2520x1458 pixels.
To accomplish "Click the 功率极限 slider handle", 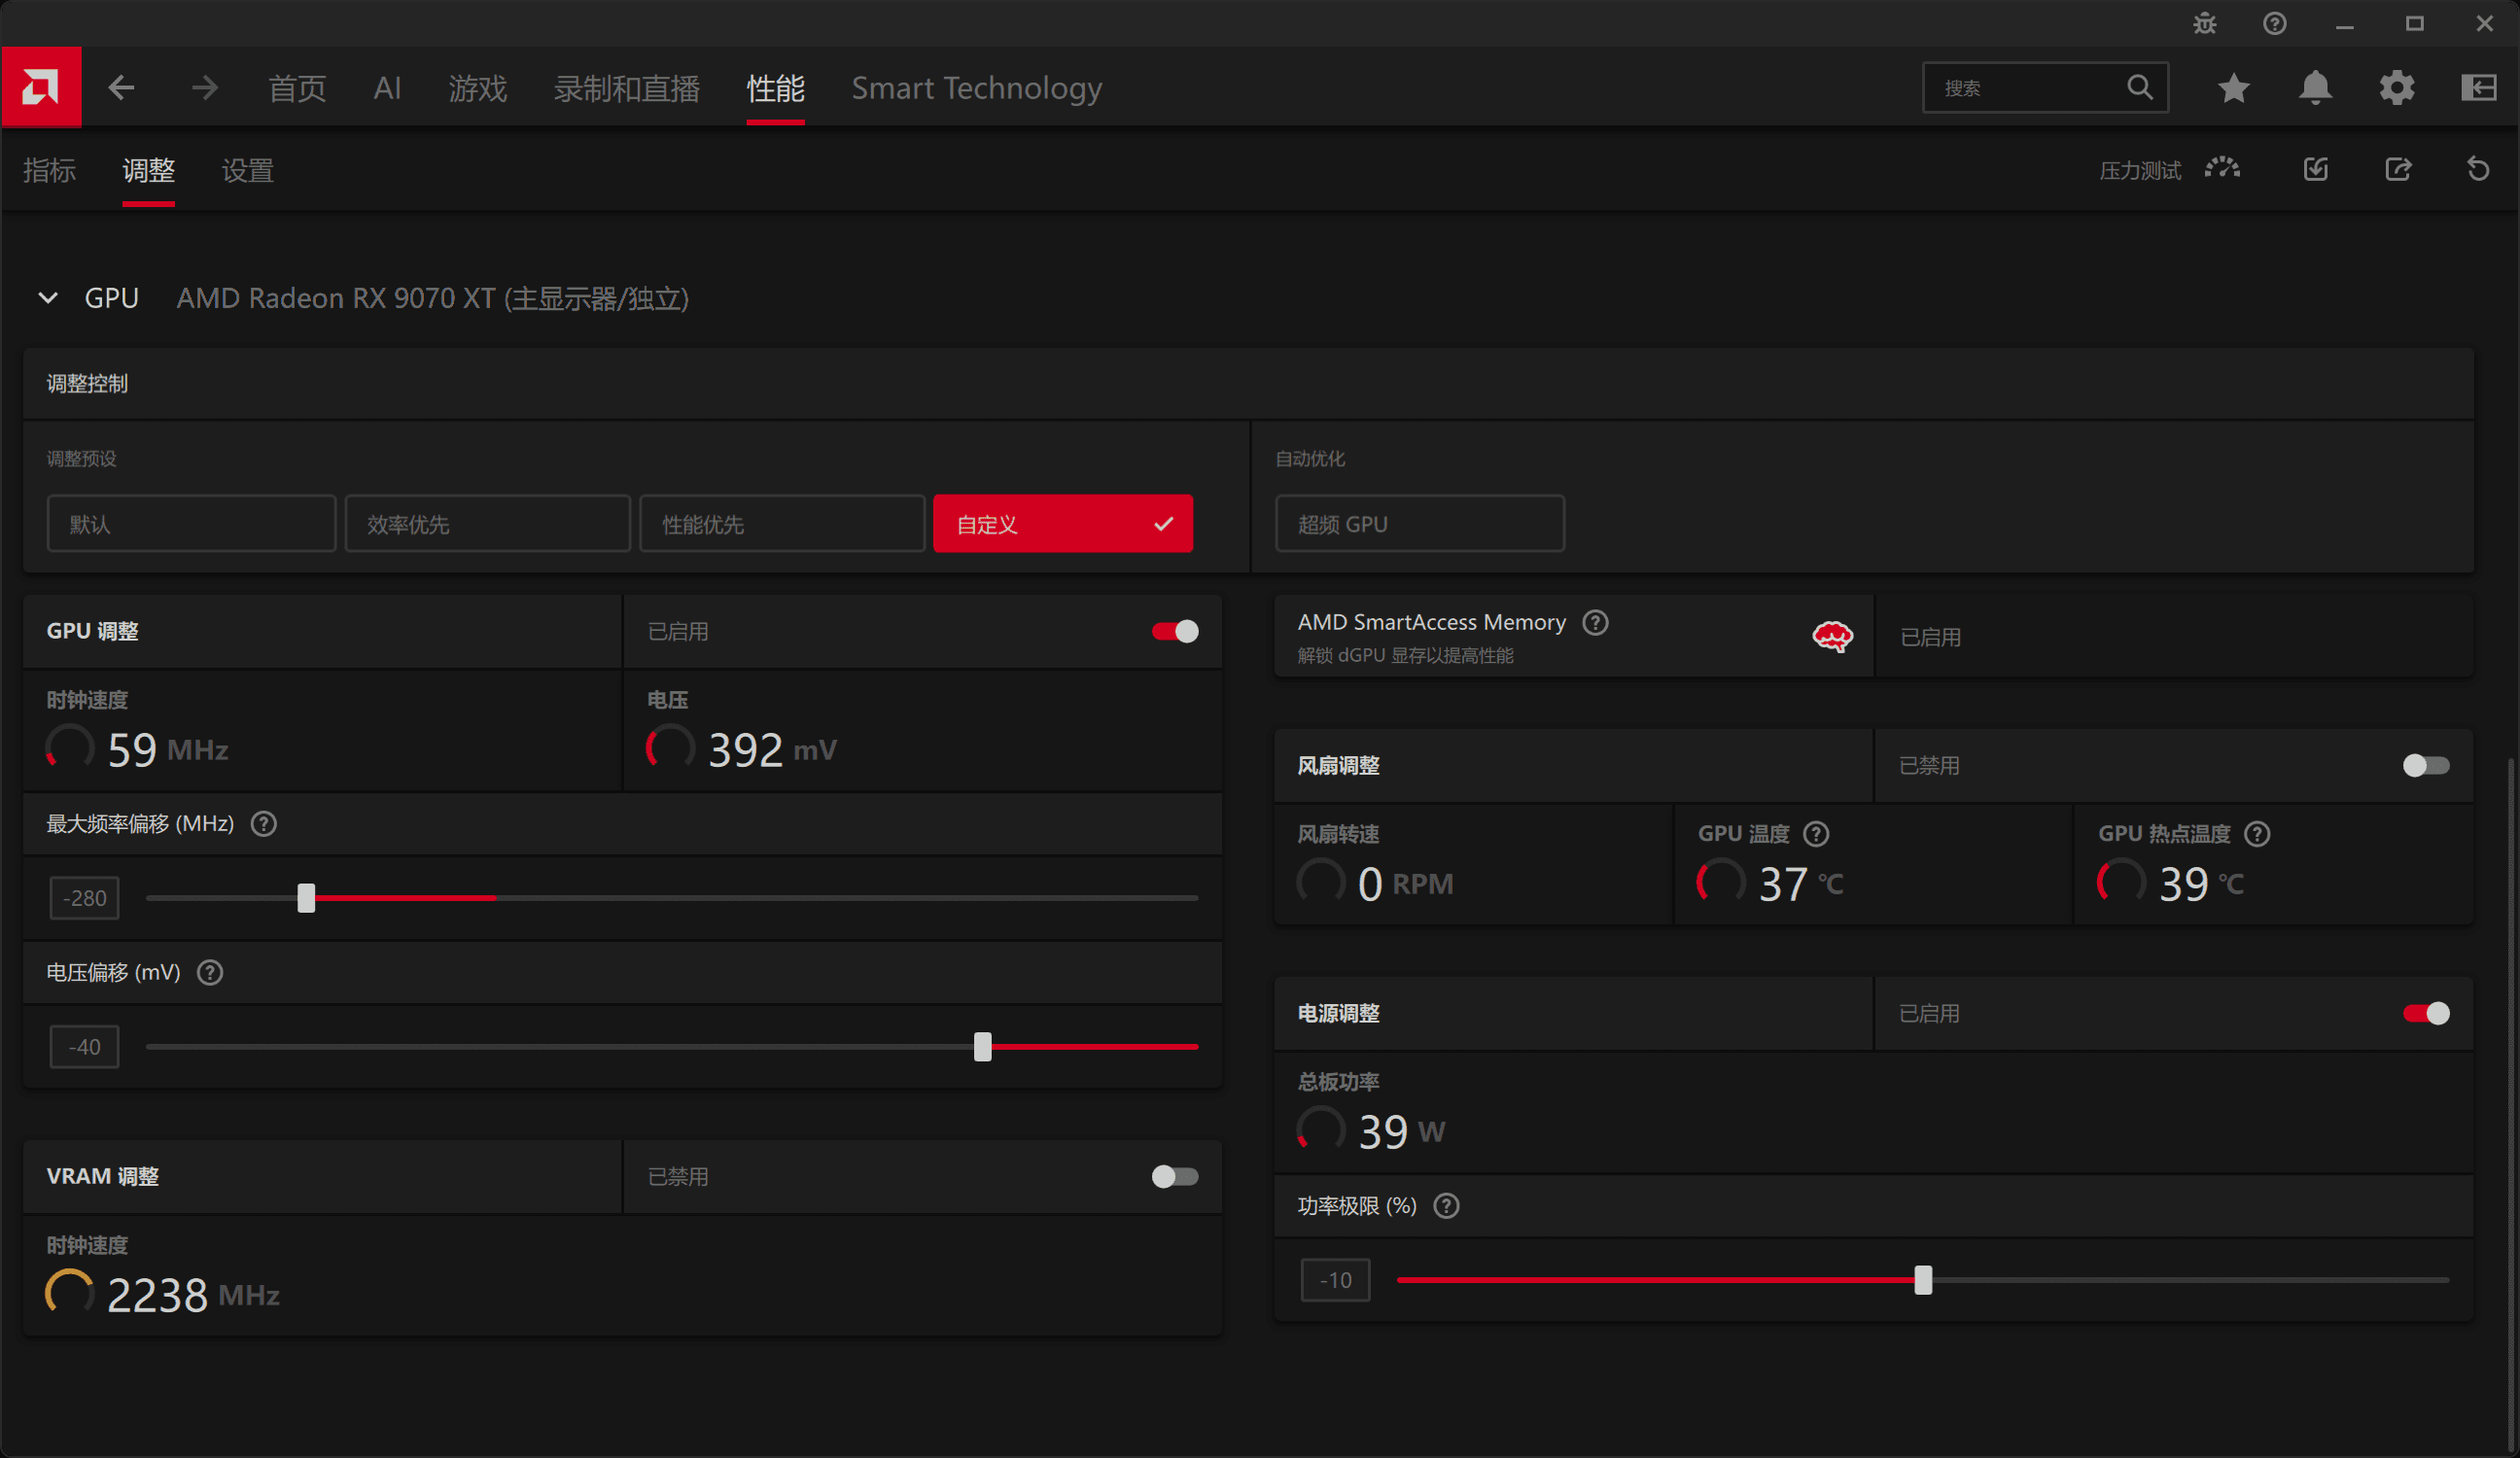I will click(1923, 1280).
